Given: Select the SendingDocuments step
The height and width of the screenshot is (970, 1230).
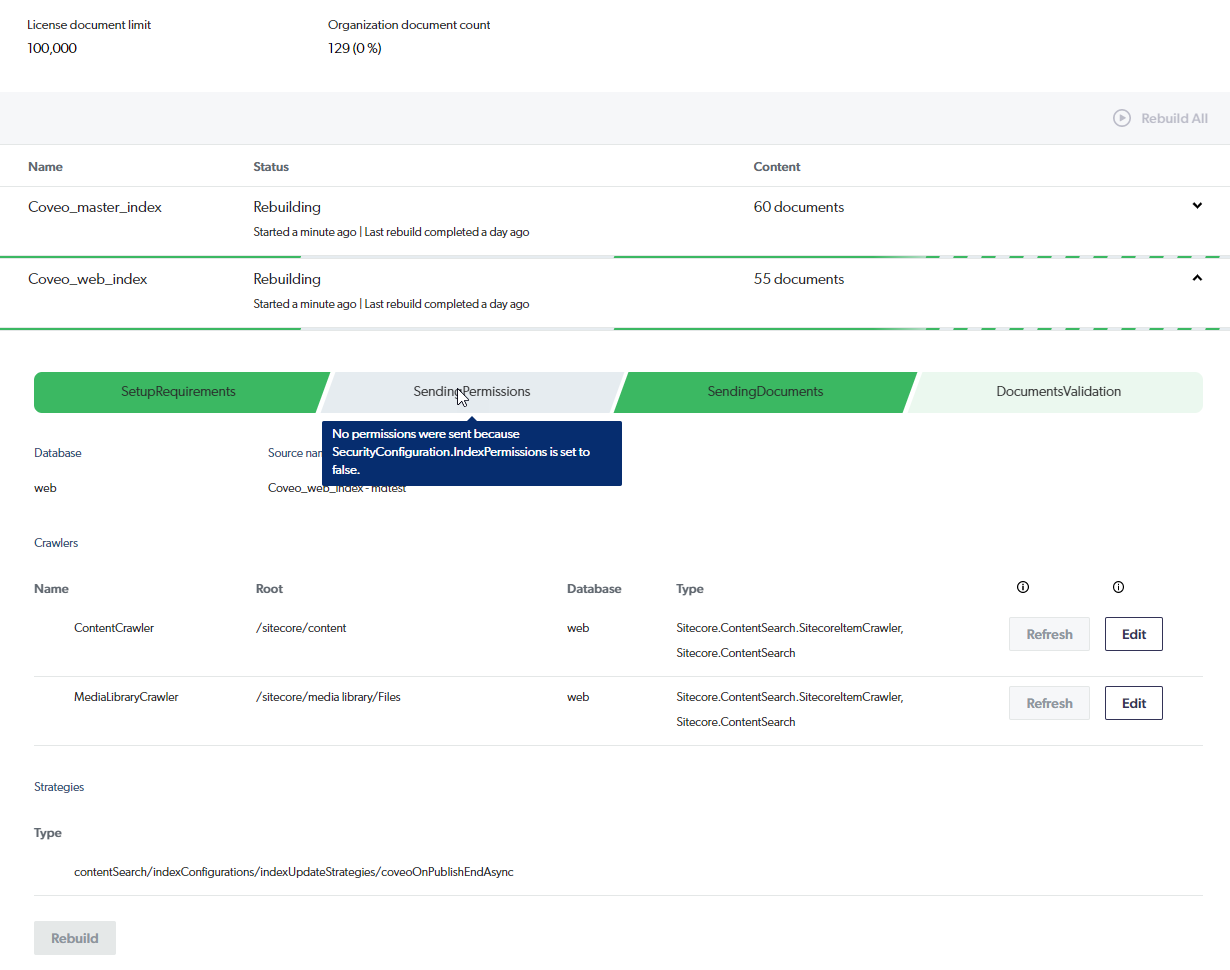Looking at the screenshot, I should 765,392.
